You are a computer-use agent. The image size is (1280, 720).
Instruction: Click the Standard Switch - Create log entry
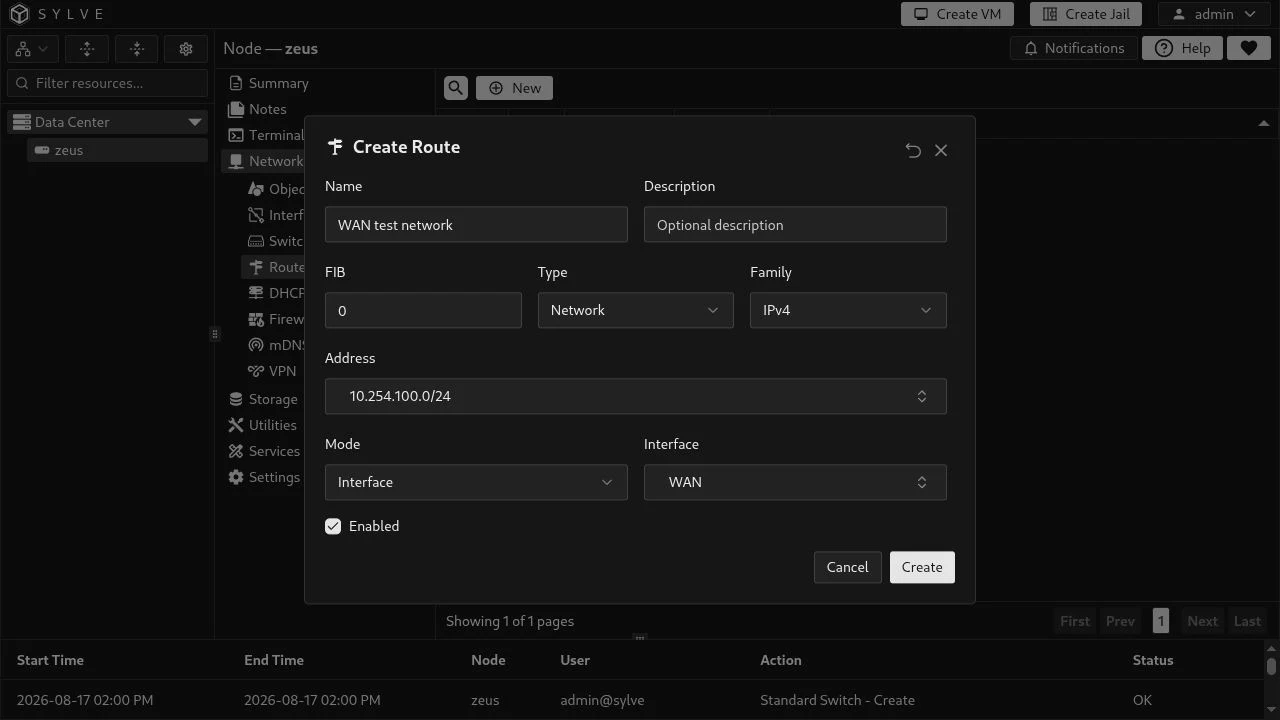click(837, 700)
